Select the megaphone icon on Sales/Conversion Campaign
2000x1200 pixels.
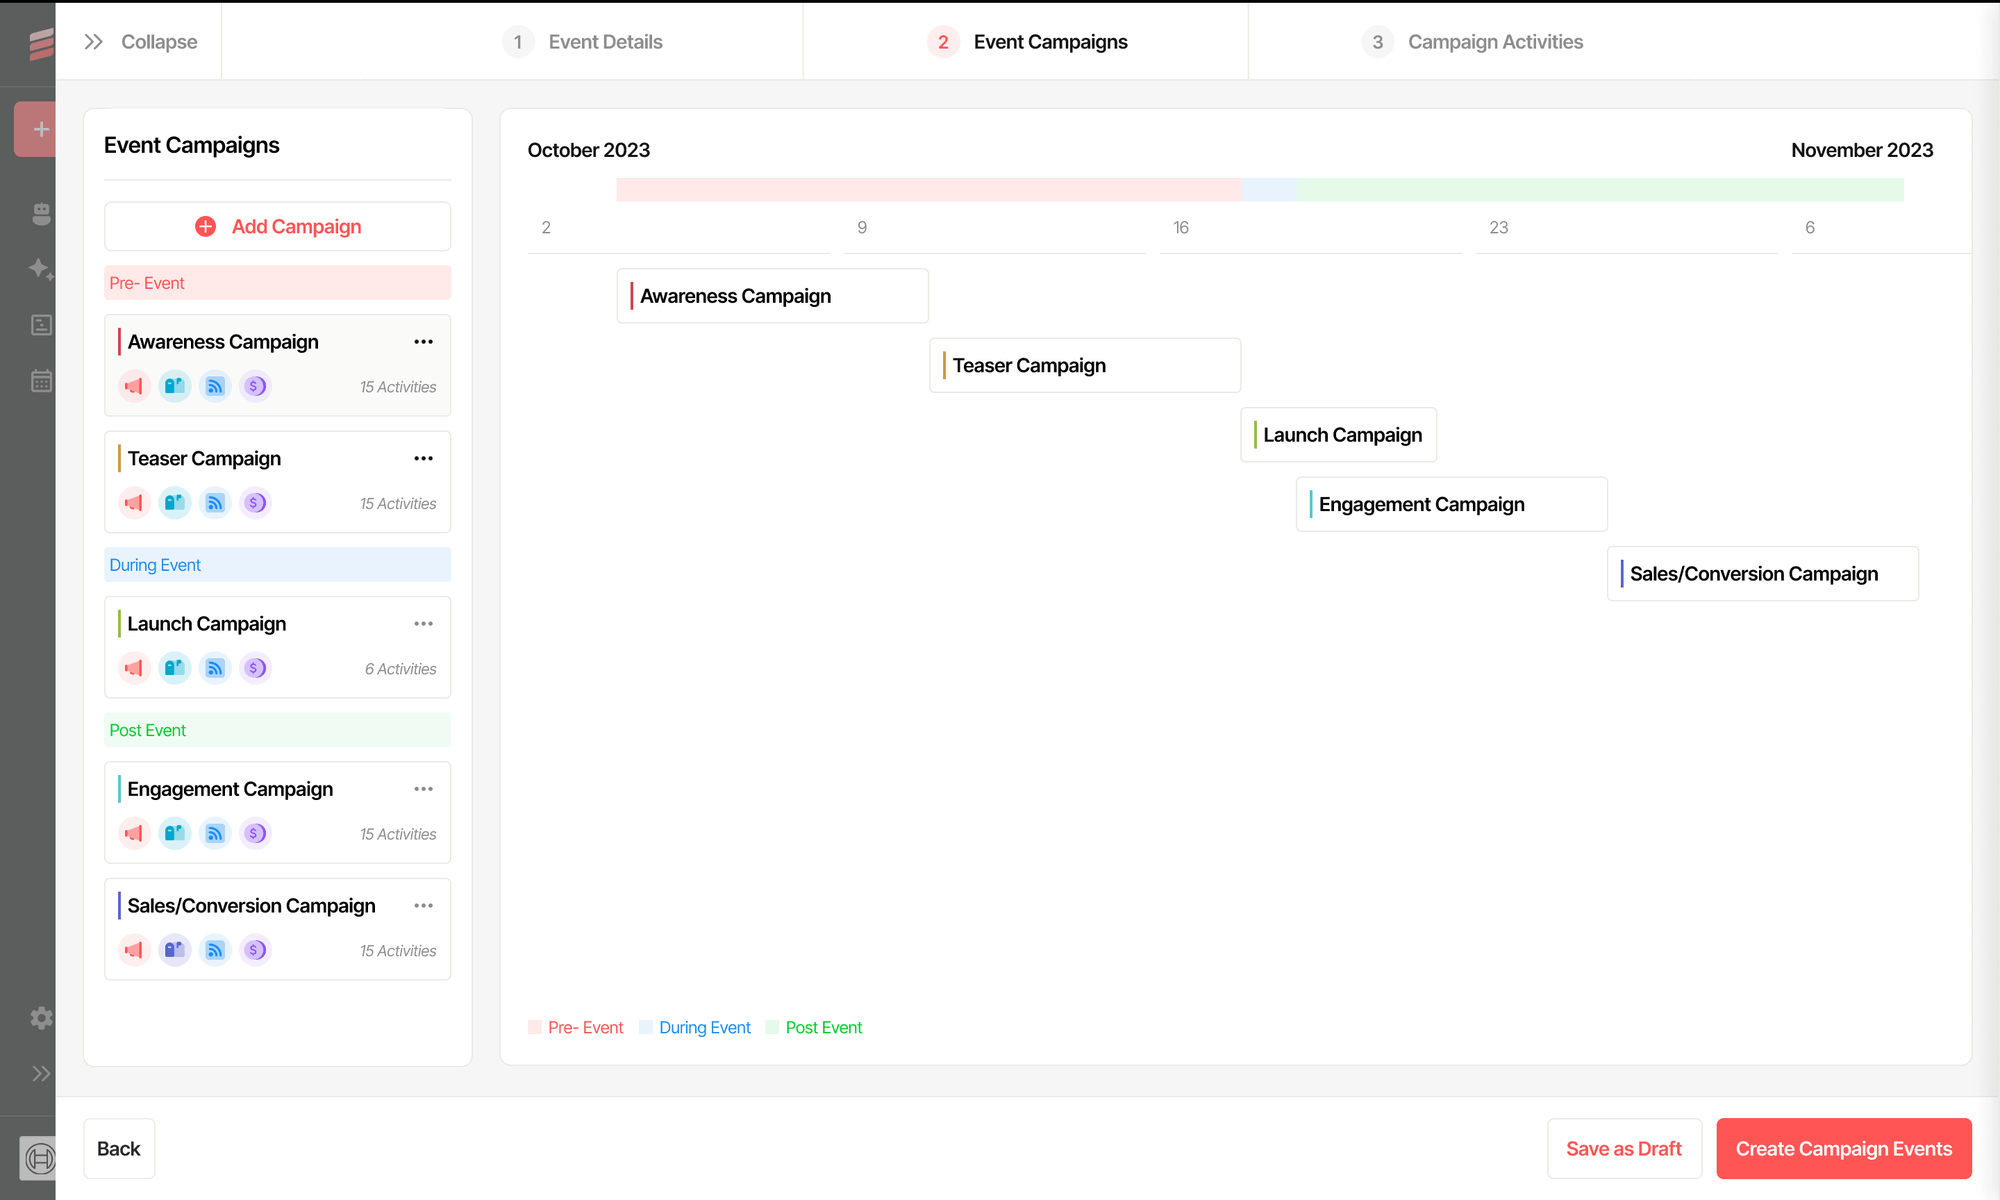134,950
